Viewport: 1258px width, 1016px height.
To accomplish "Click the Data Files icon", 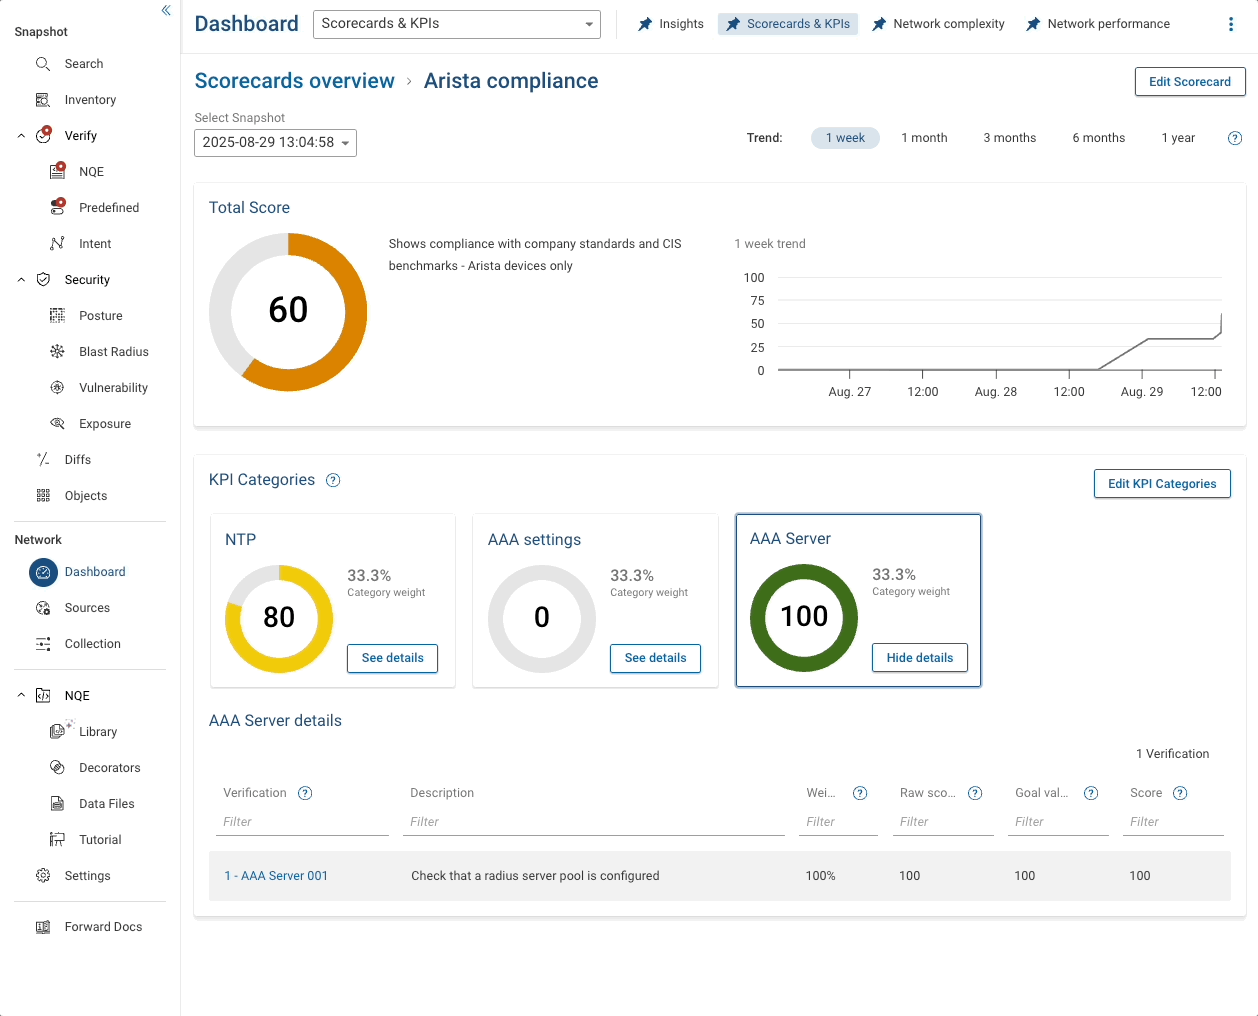I will point(58,804).
